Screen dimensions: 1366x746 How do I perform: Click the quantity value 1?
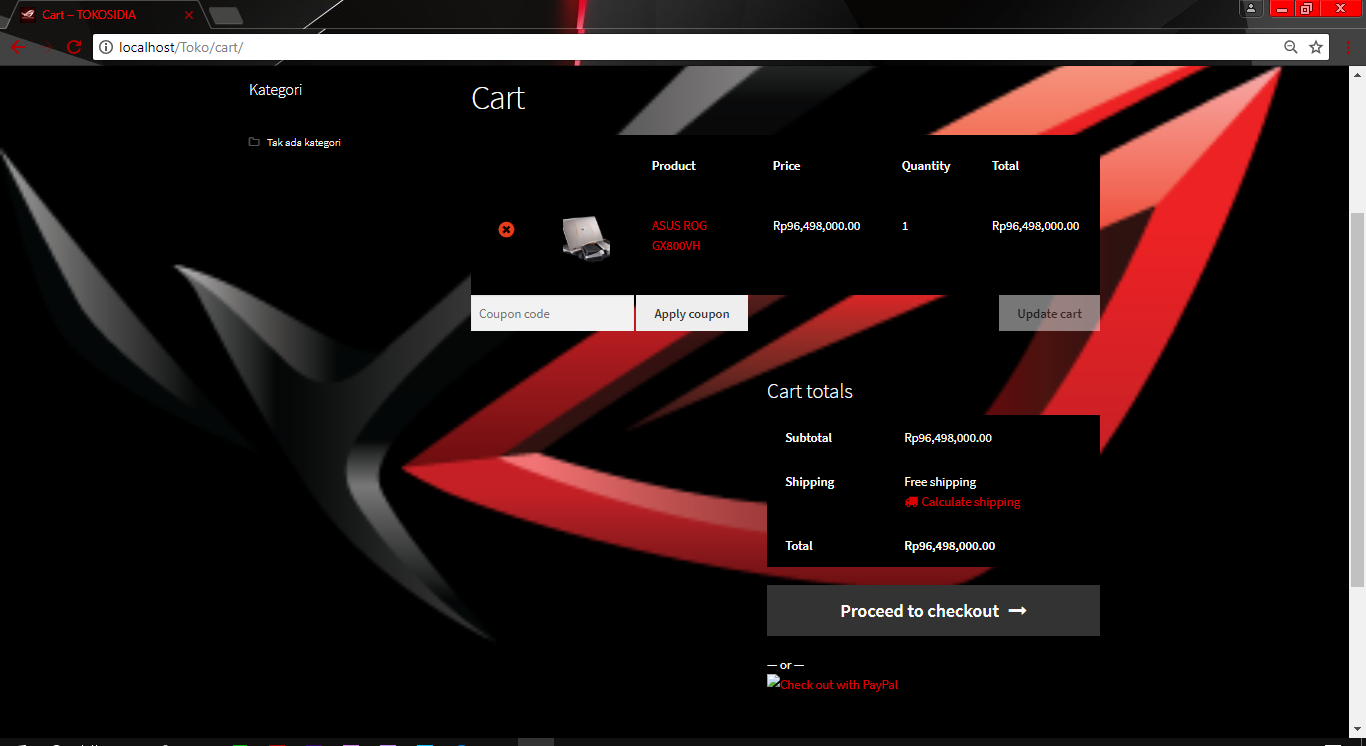tap(905, 226)
